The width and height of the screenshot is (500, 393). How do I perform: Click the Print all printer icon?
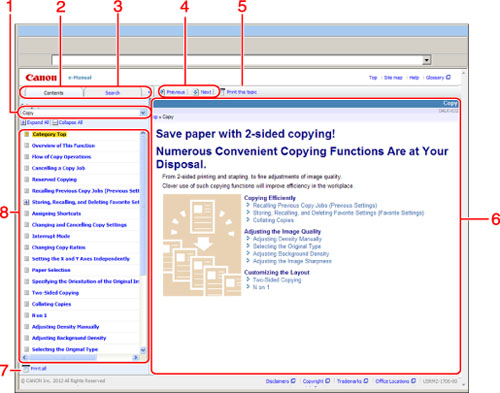26,368
